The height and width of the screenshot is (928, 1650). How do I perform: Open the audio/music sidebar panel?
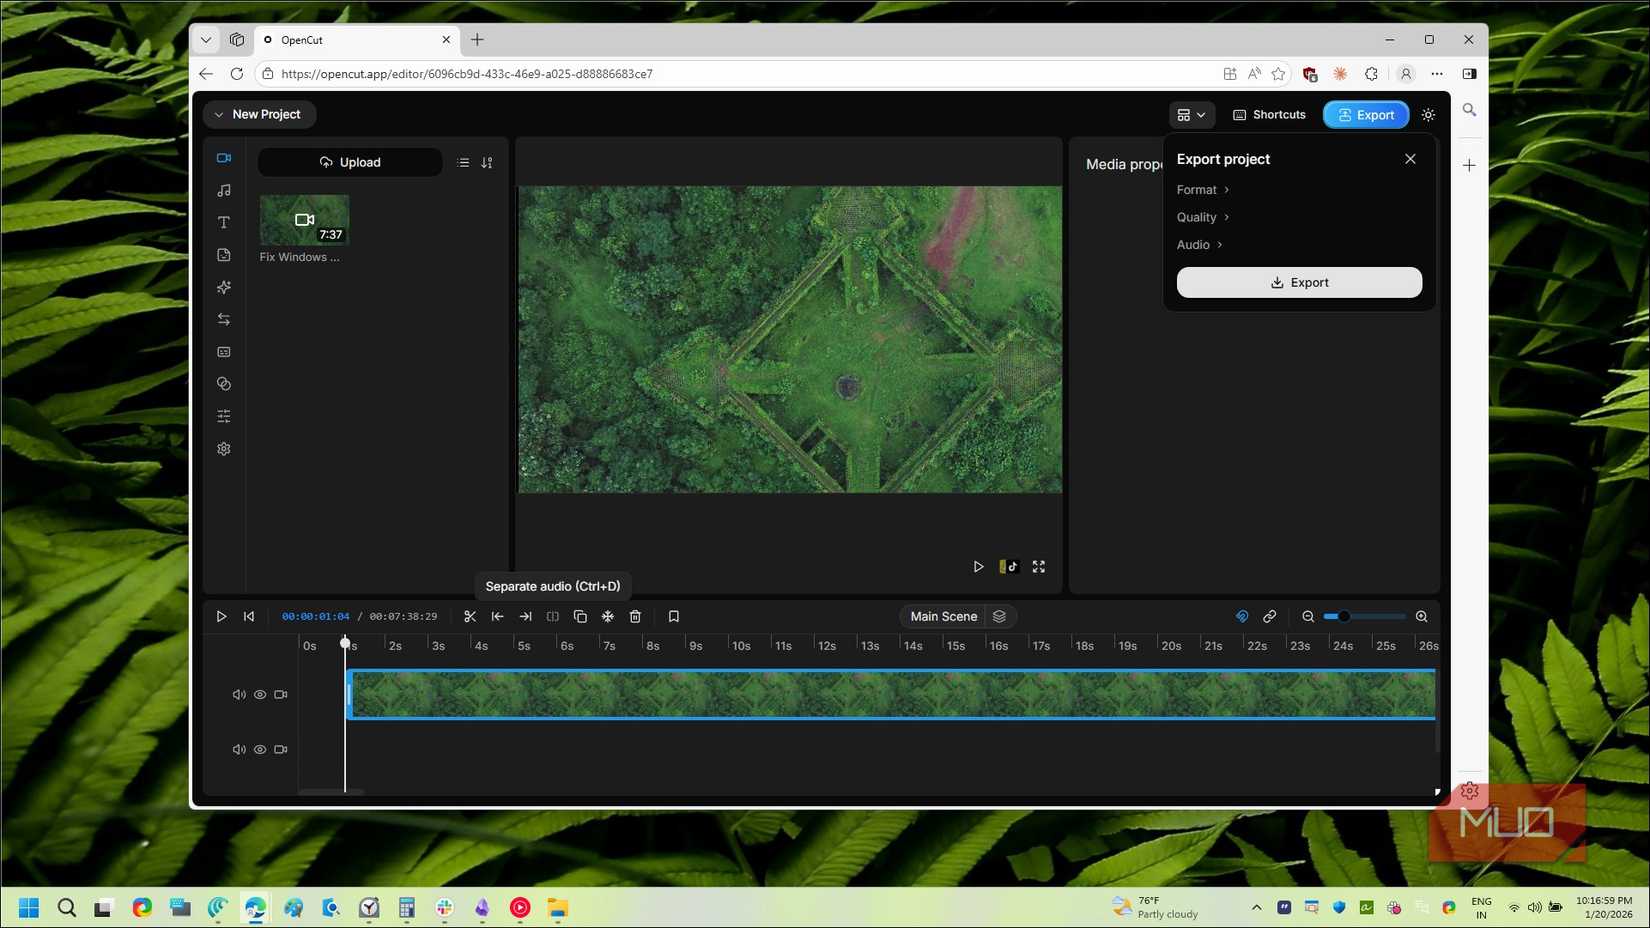pyautogui.click(x=224, y=191)
